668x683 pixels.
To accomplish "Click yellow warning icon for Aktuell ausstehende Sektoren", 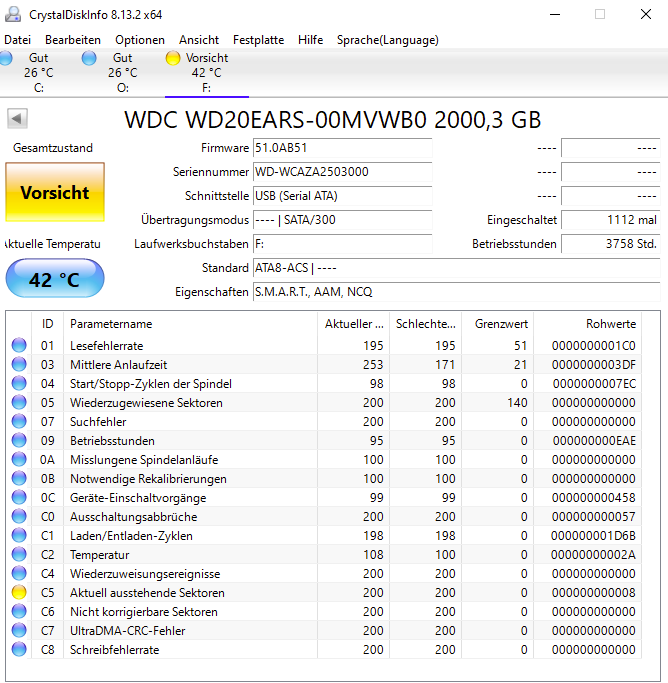I will (19, 592).
